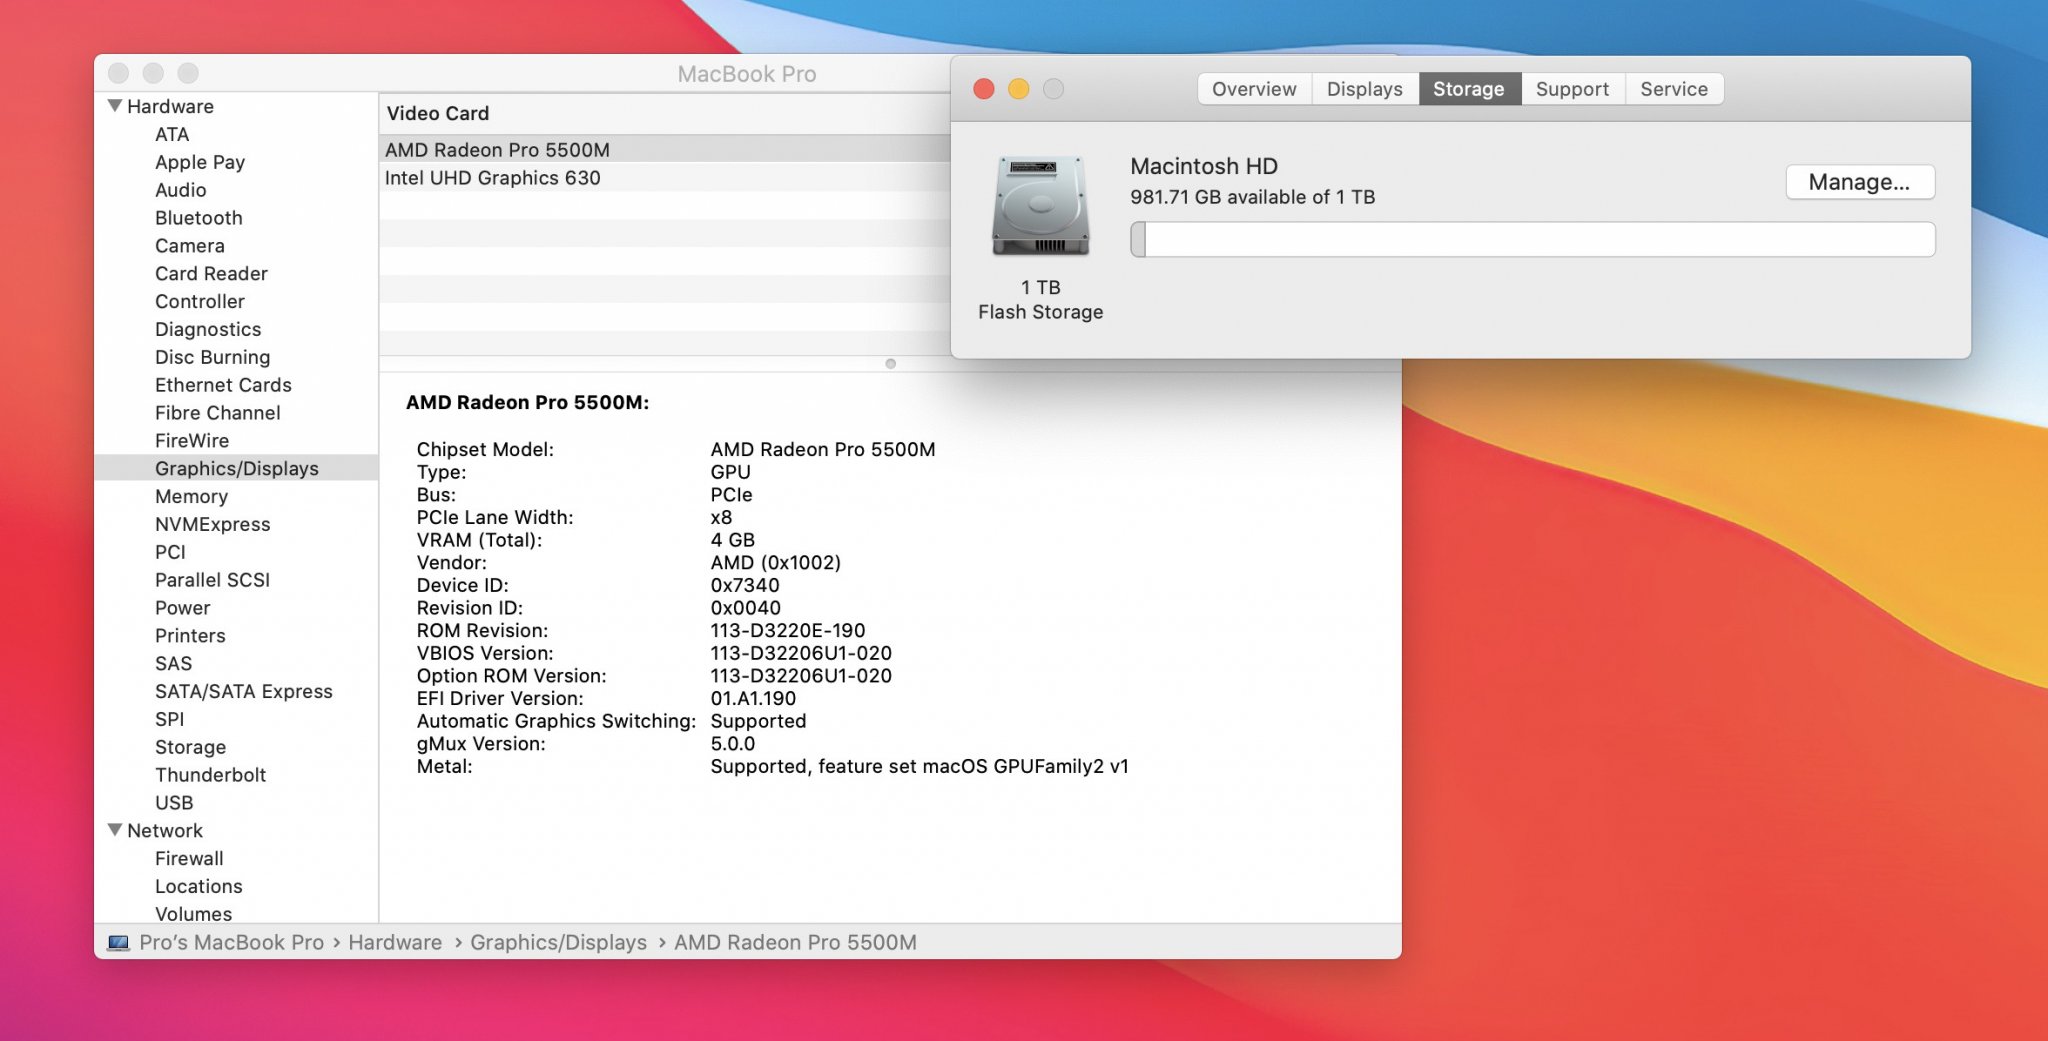Click the pane splitter handle dot
Screen dimensions: 2048x1041
(x=890, y=363)
